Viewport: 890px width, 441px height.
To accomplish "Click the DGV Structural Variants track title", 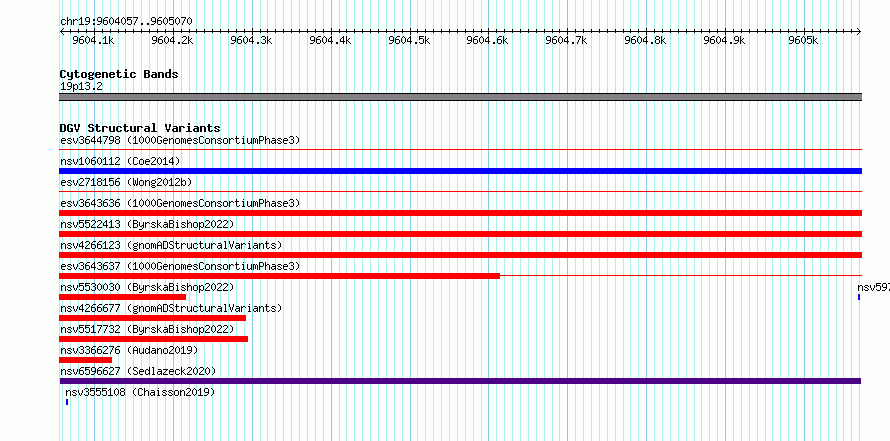I will [140, 128].
